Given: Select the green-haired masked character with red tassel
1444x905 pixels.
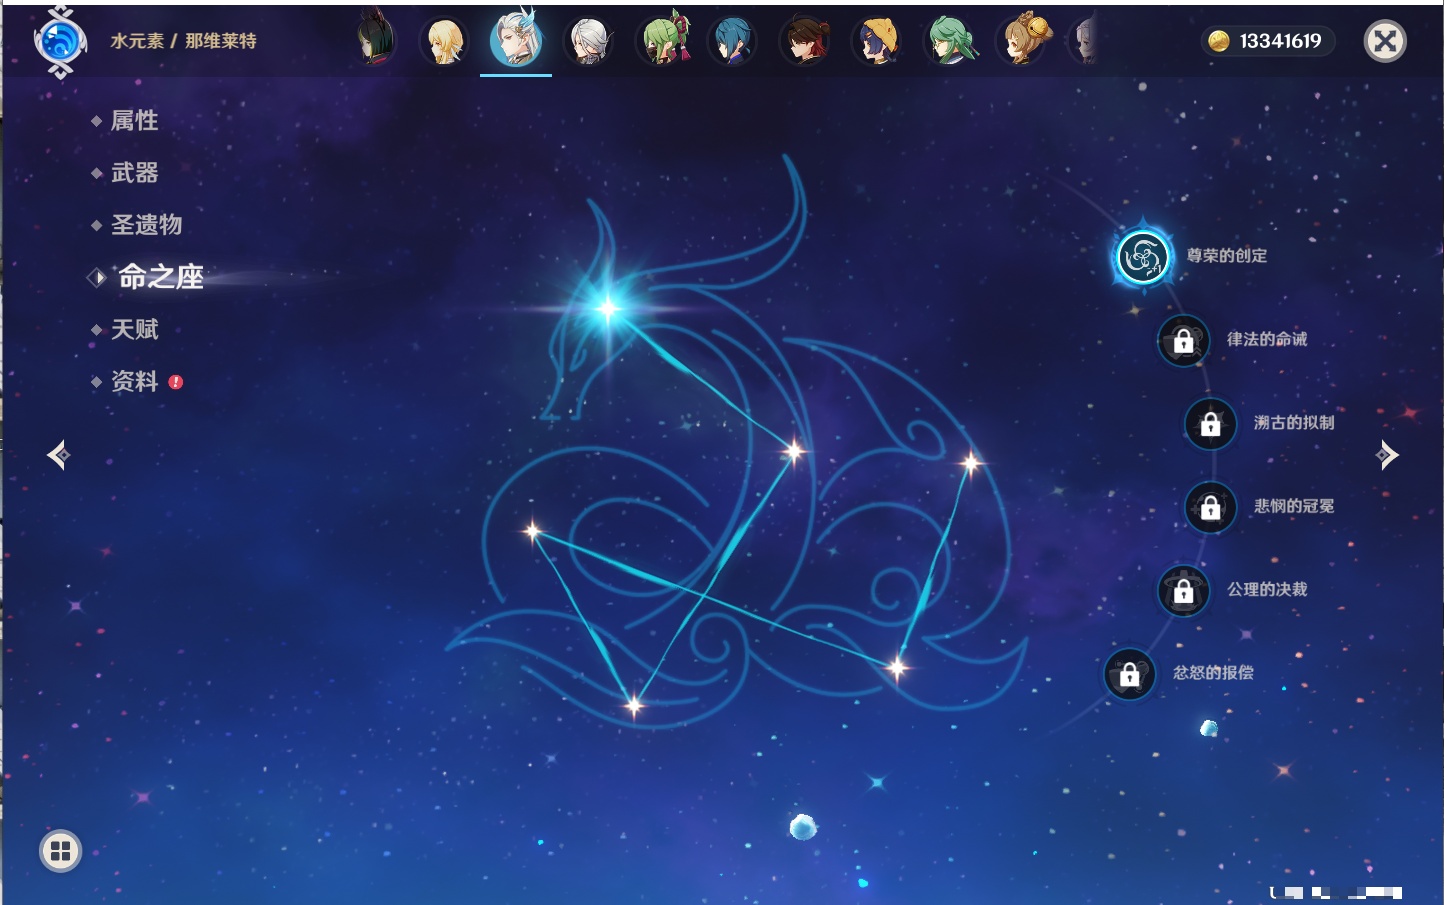Looking at the screenshot, I should coord(664,41).
